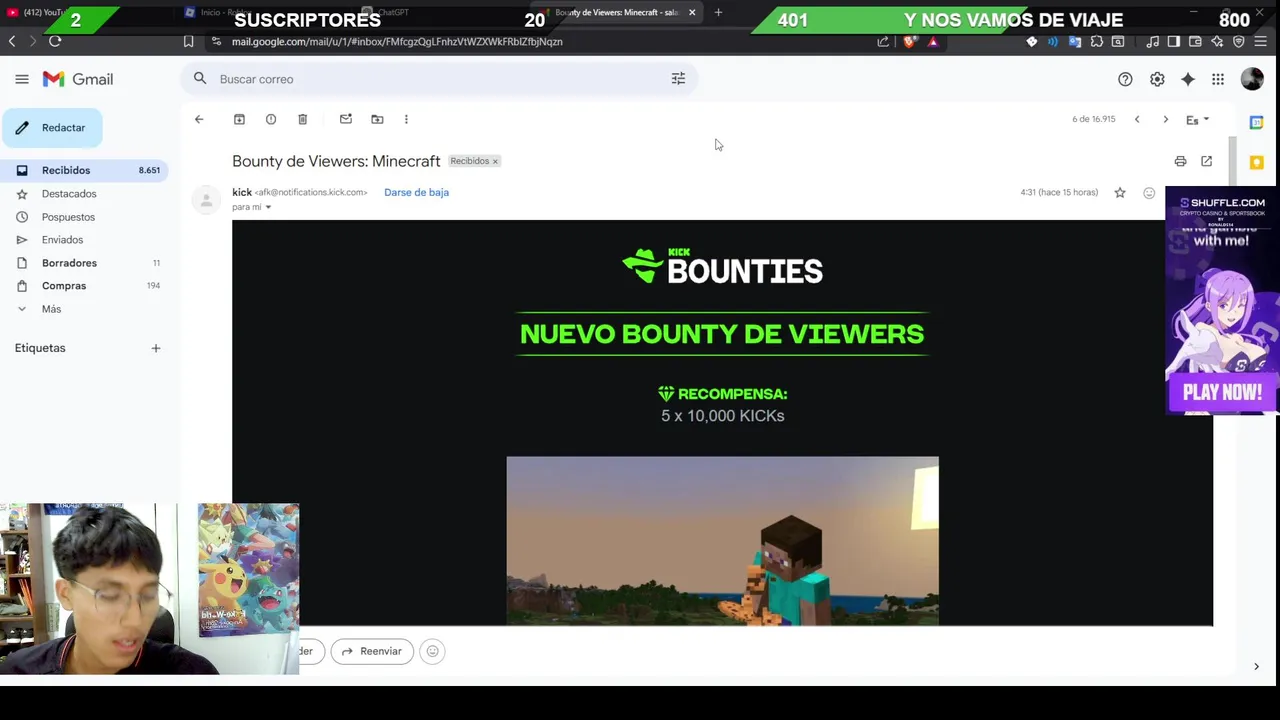Open Google apps grid
Image resolution: width=1280 pixels, height=720 pixels.
[x=1218, y=79]
